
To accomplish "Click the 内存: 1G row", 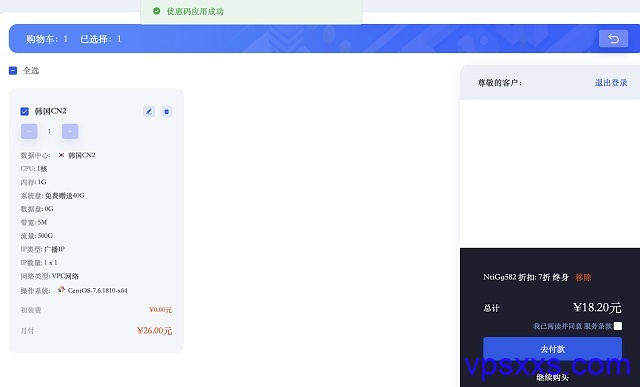I will point(33,182).
